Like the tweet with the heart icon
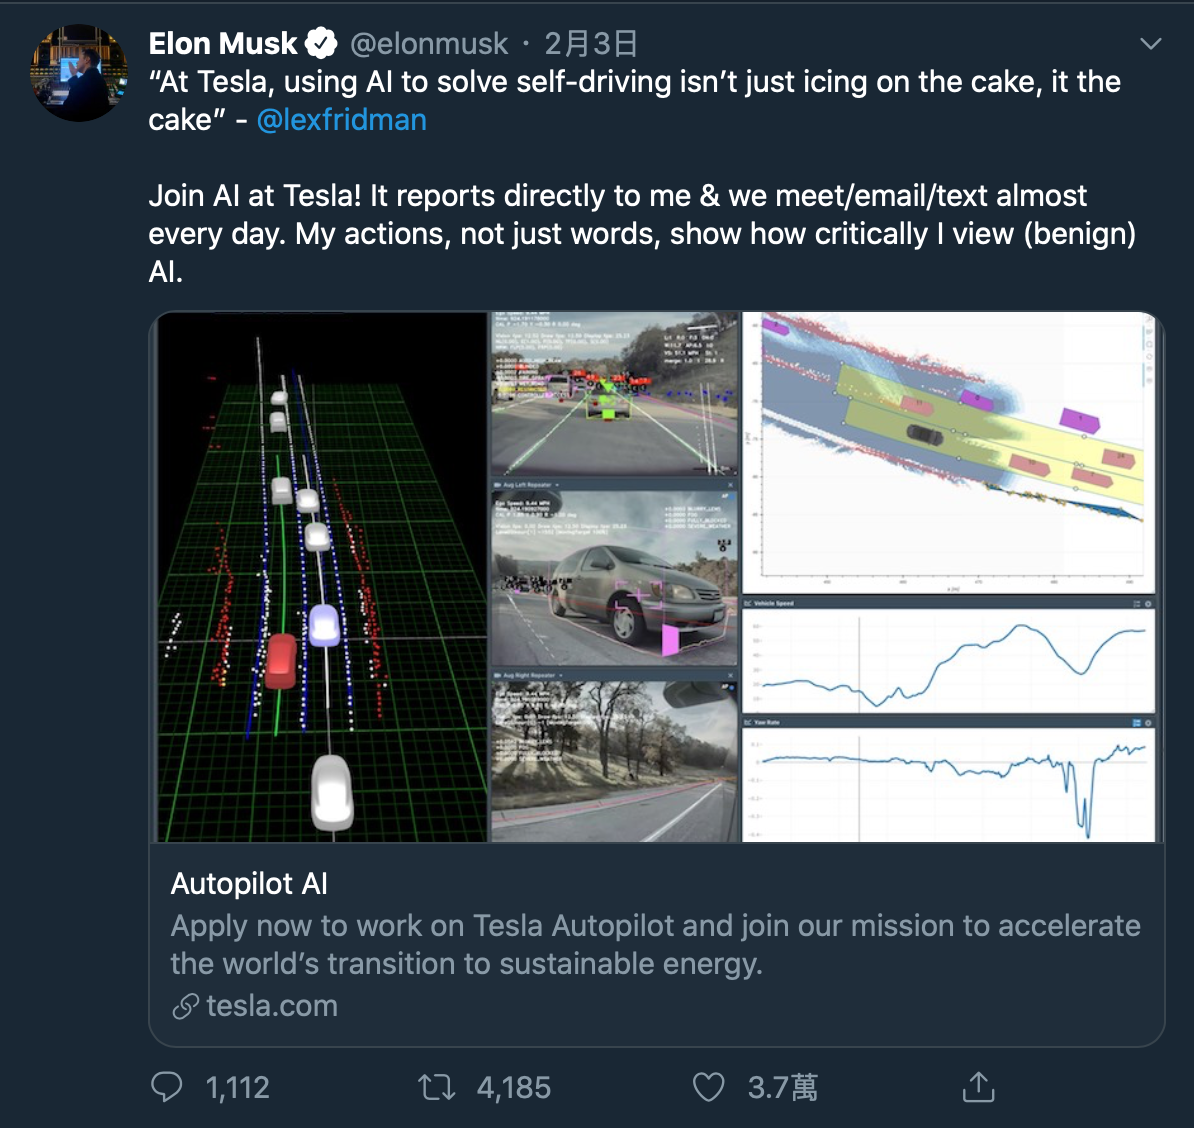The width and height of the screenshot is (1194, 1128). coord(708,1087)
